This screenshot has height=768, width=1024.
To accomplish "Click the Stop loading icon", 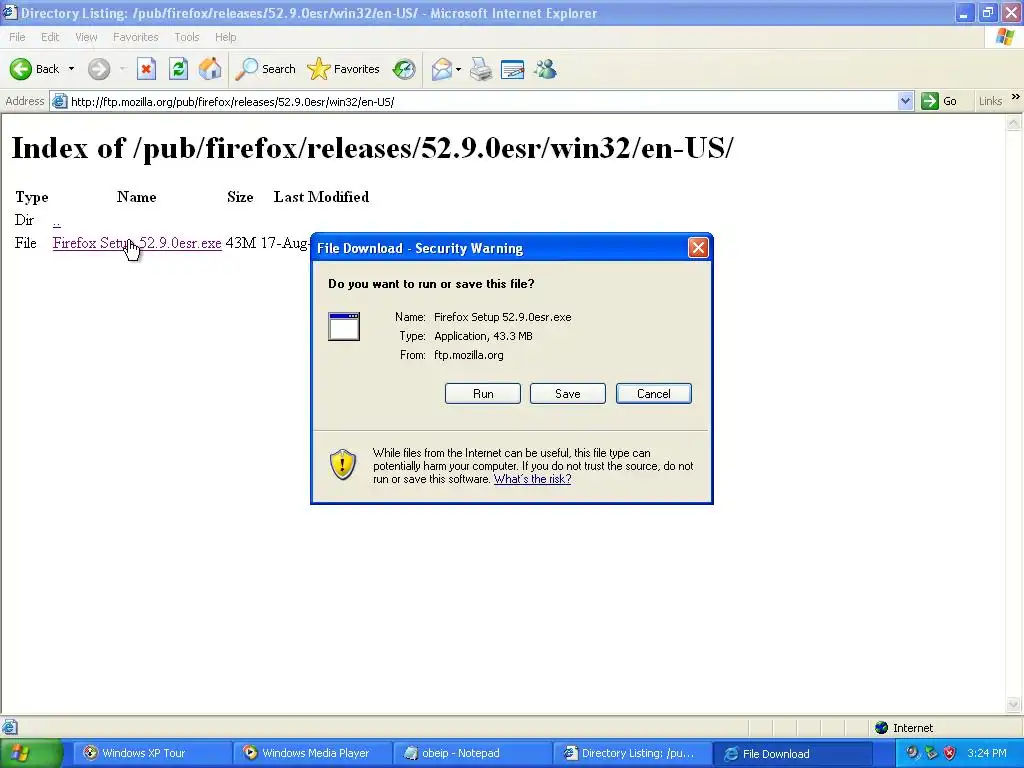I will (146, 69).
